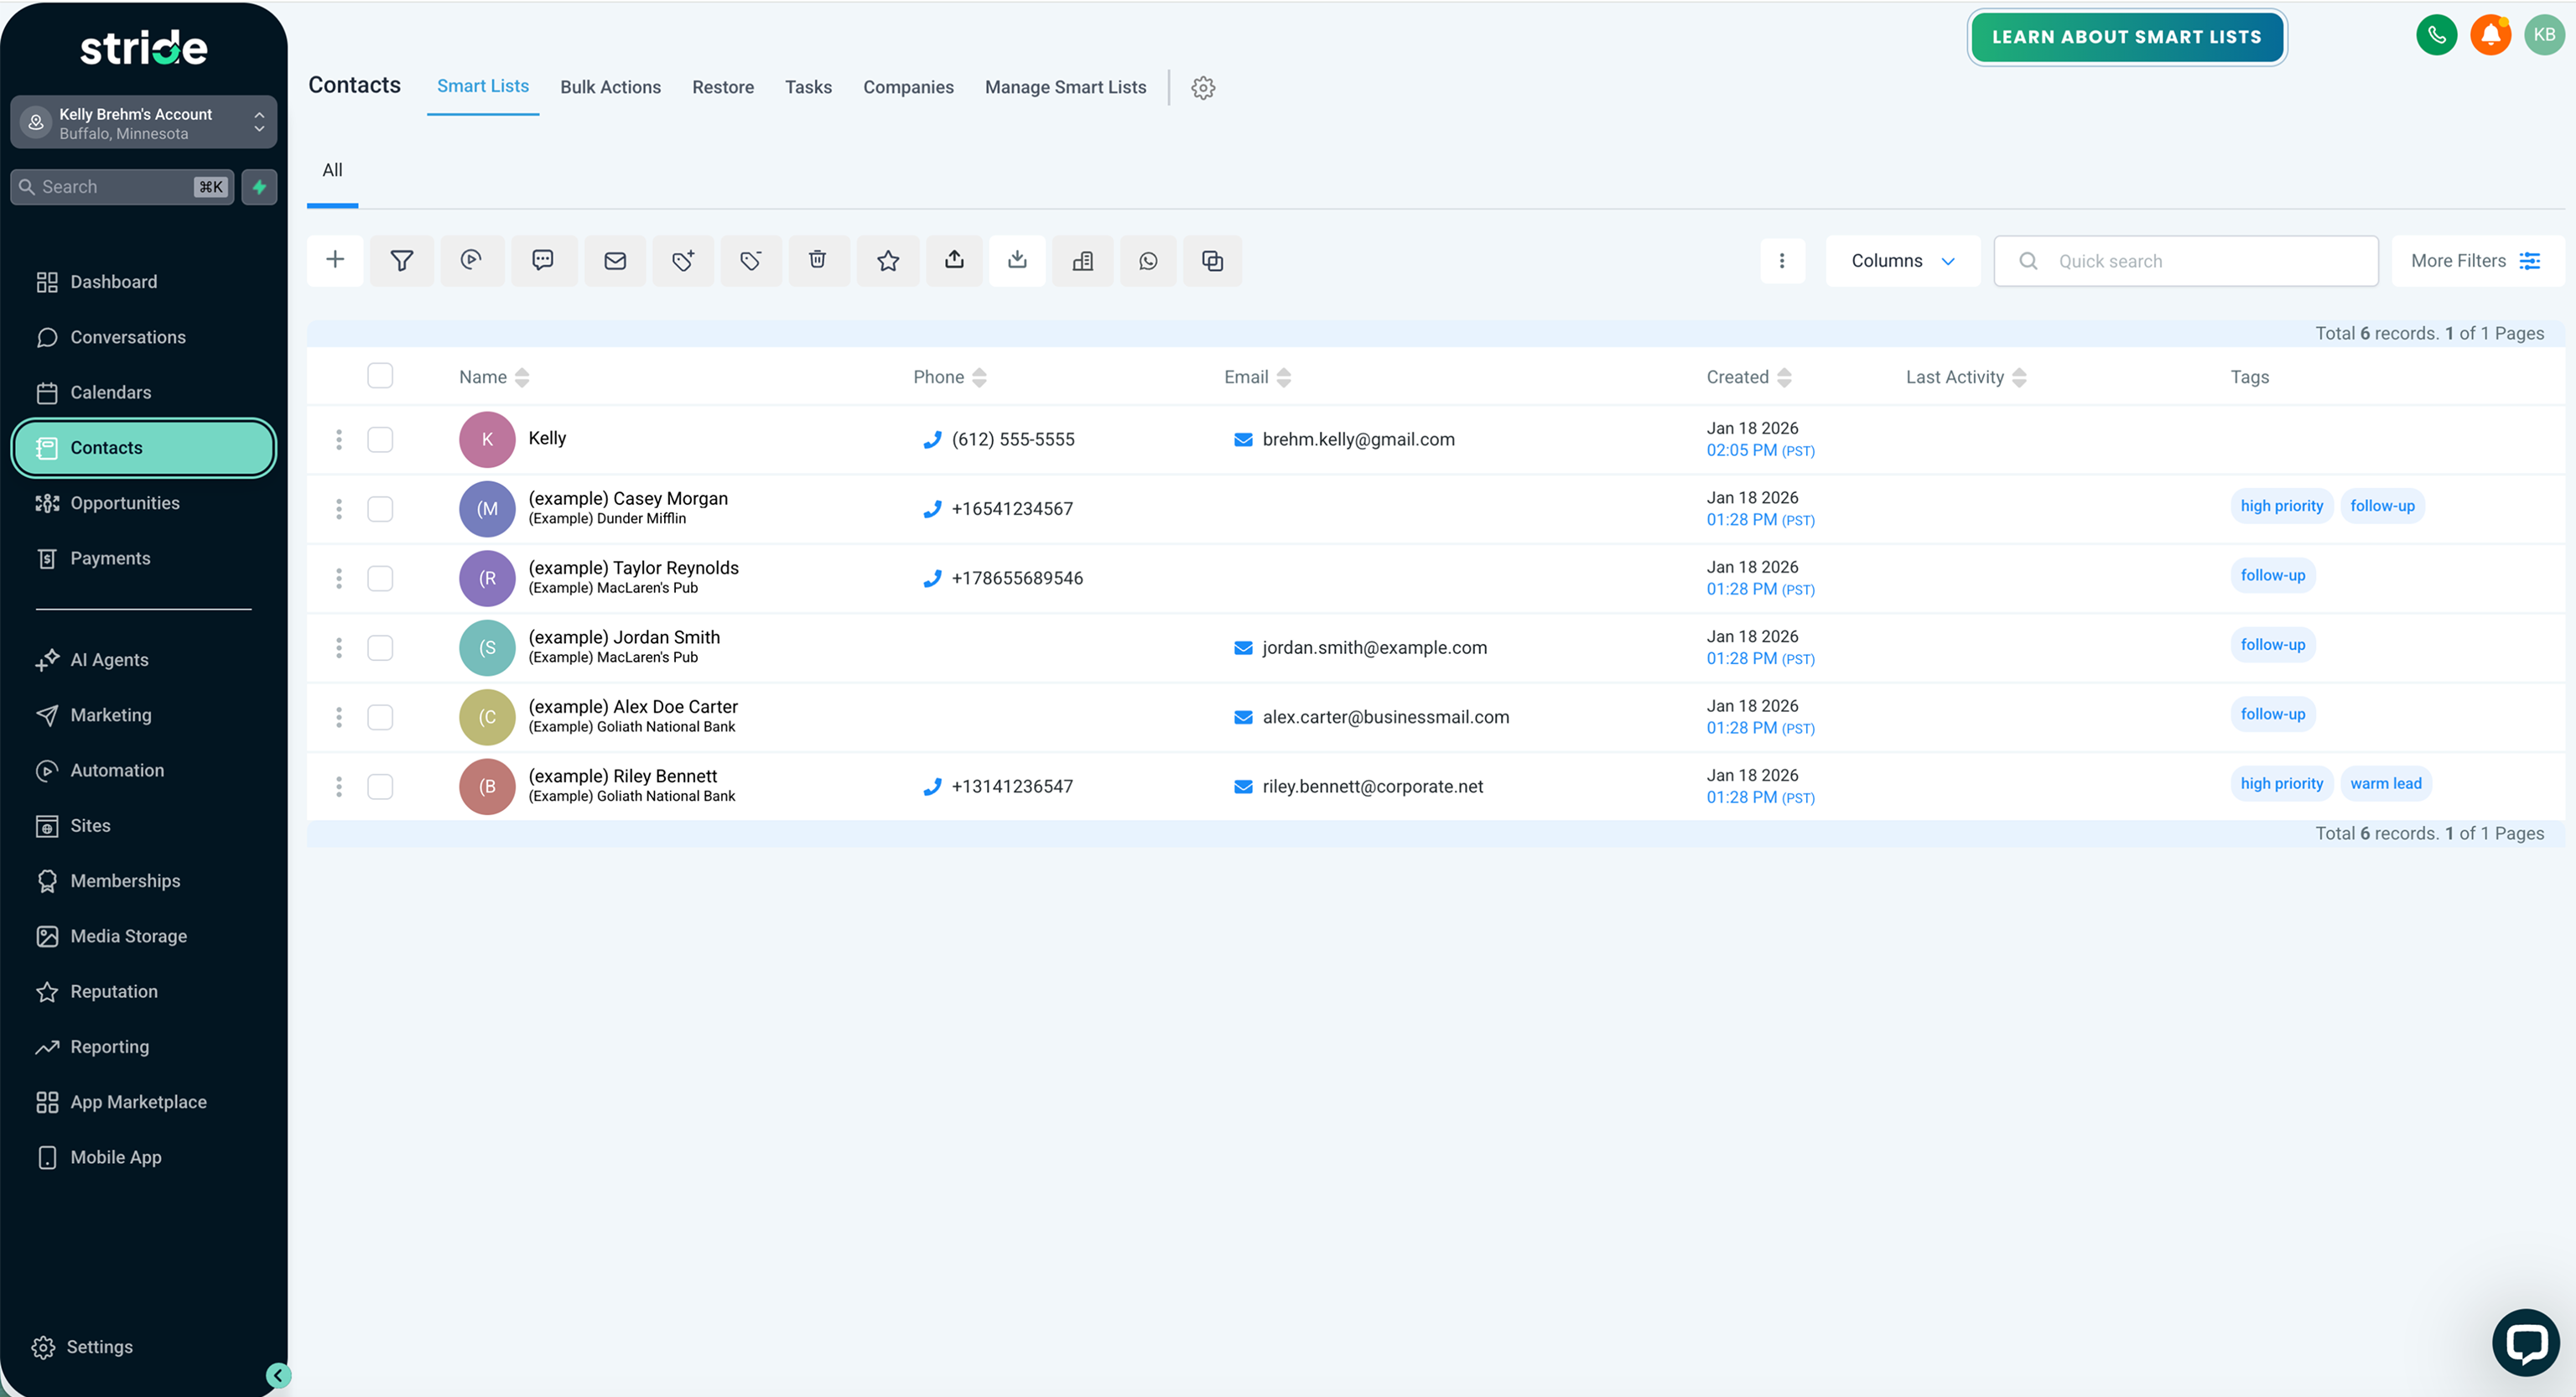Viewport: 2576px width, 1397px height.
Task: Click the email icon for Jordan Smith
Action: pos(1243,648)
